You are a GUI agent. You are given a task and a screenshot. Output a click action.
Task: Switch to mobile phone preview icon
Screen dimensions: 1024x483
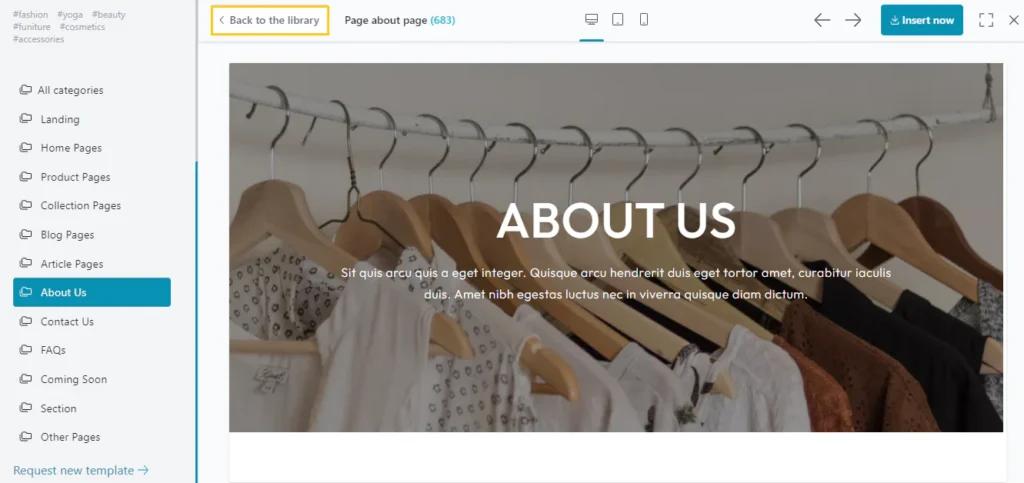643,20
